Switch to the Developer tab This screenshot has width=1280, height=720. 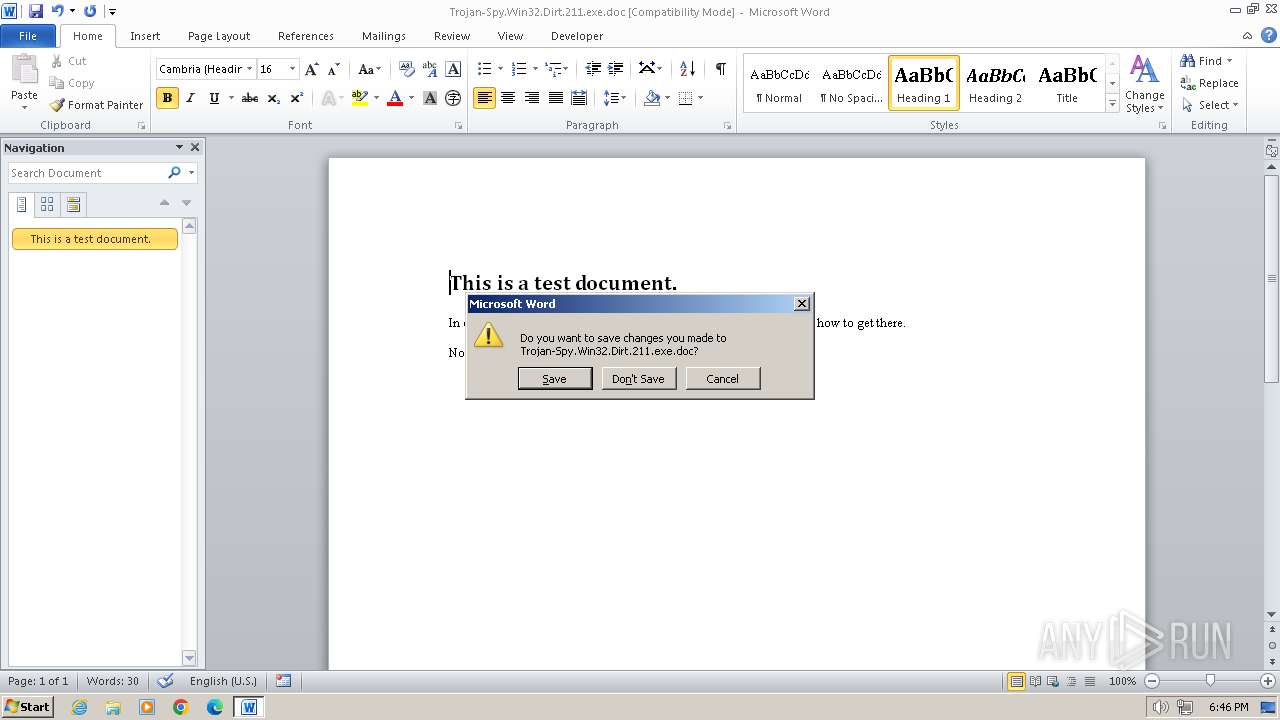click(x=577, y=36)
